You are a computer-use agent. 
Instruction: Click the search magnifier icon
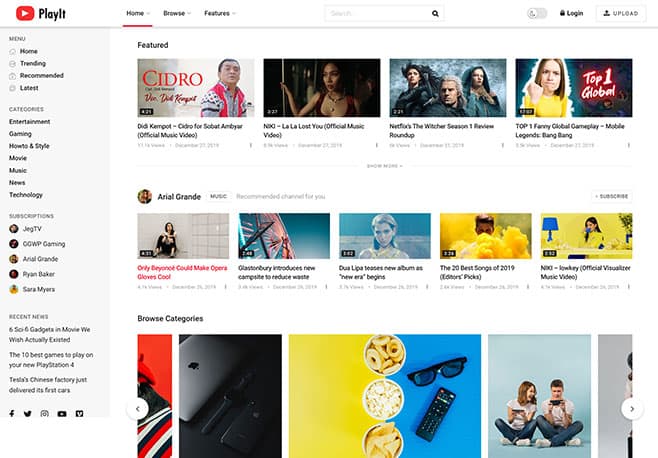[435, 14]
